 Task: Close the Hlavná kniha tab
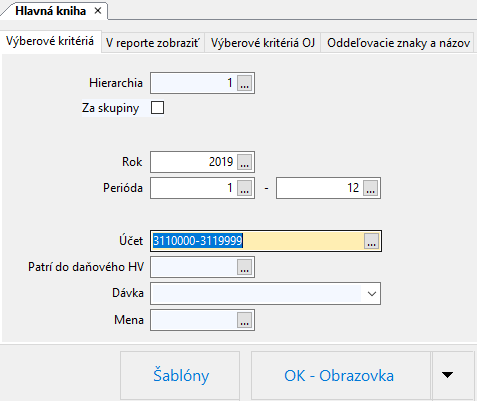(x=98, y=11)
